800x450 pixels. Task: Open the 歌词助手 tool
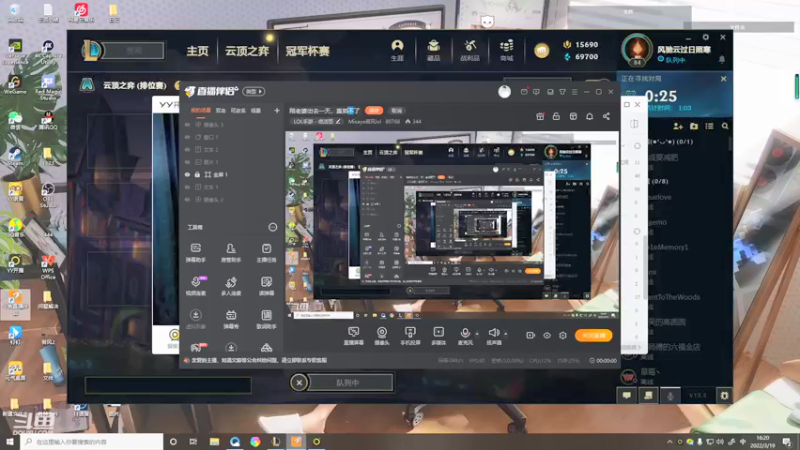tap(266, 319)
